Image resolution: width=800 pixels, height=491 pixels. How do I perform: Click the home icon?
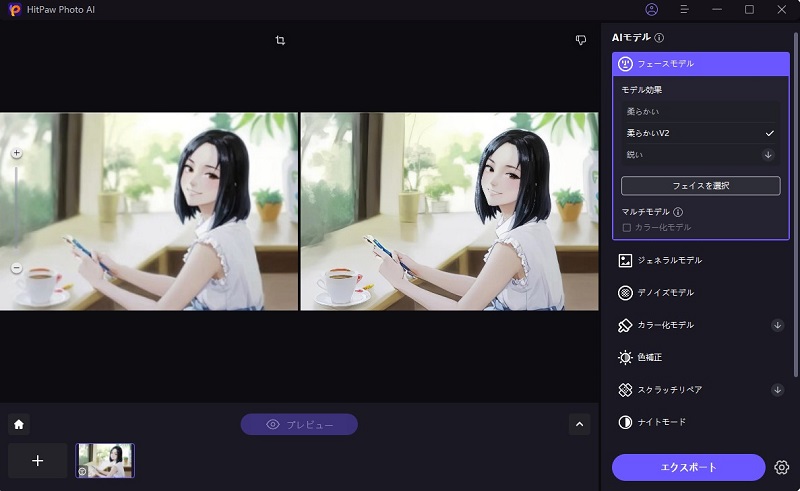coord(18,424)
